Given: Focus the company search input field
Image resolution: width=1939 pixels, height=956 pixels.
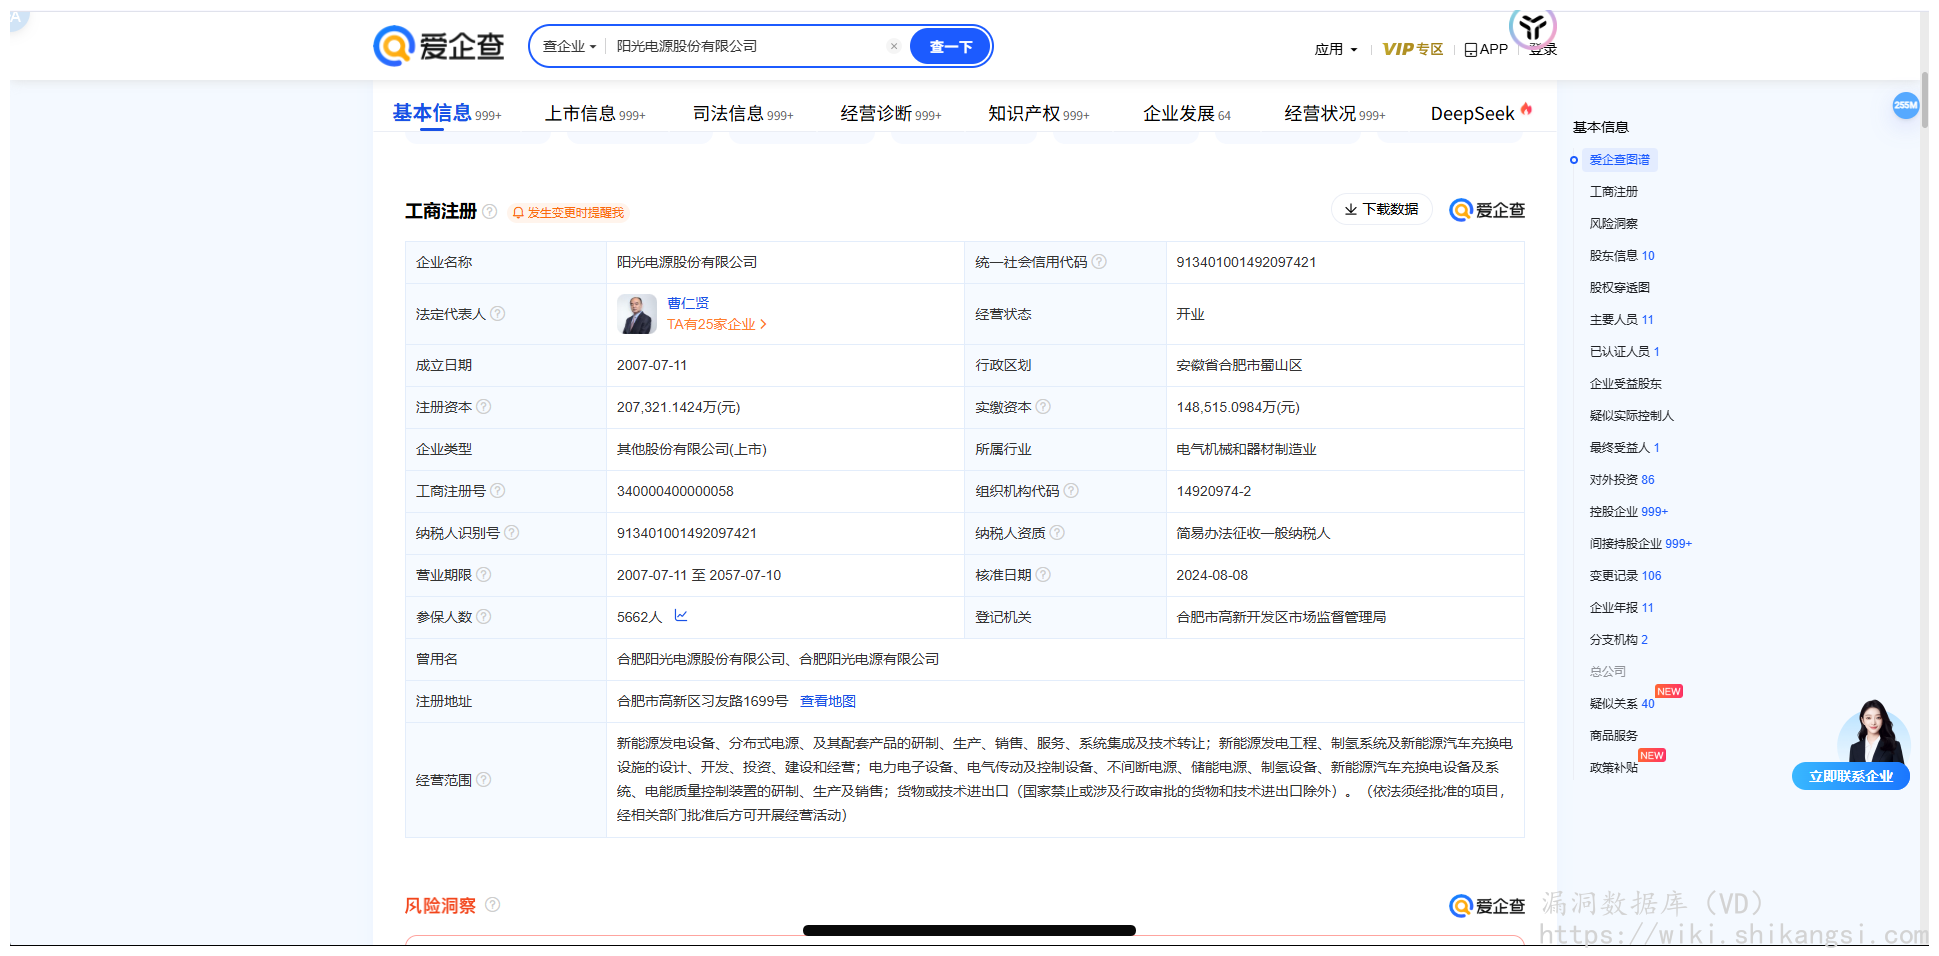Looking at the screenshot, I should tap(748, 46).
